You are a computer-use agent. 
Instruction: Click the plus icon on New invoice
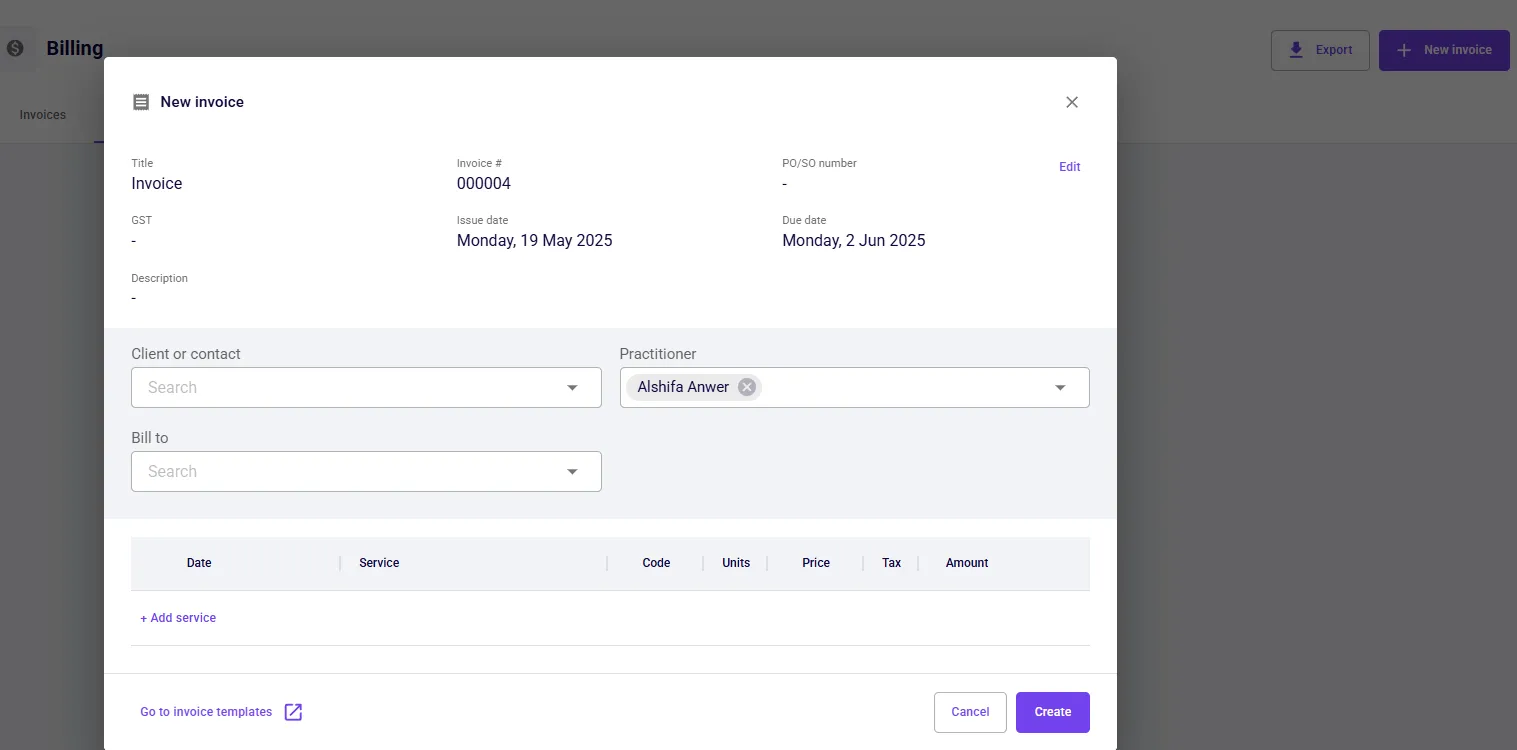coord(1404,50)
